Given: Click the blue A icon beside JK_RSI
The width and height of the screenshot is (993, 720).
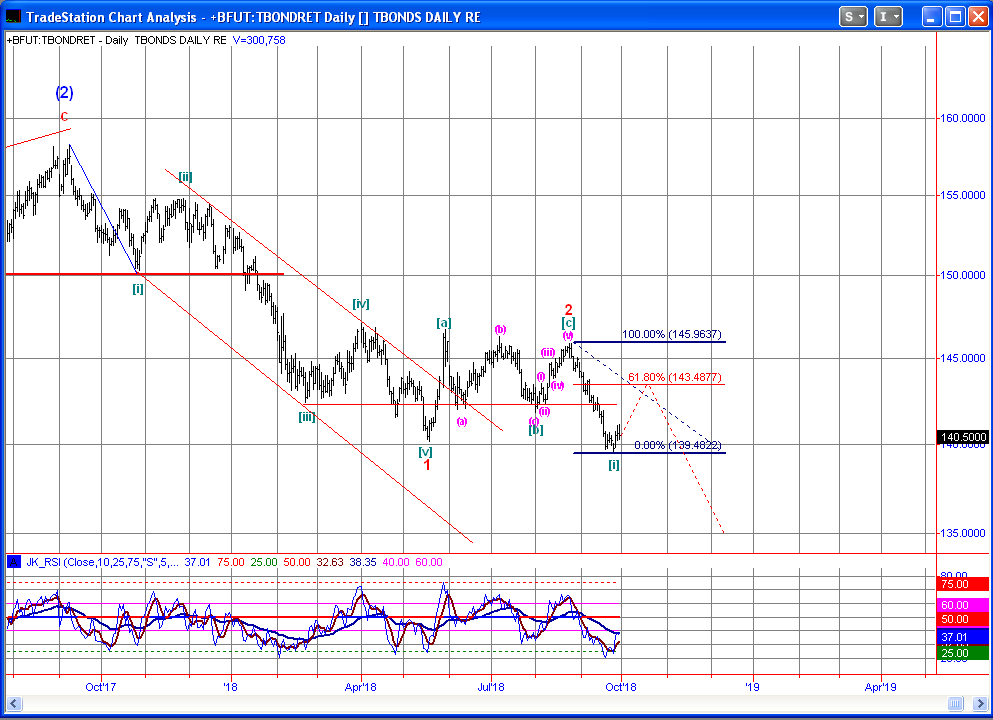Looking at the screenshot, I should click(x=13, y=562).
